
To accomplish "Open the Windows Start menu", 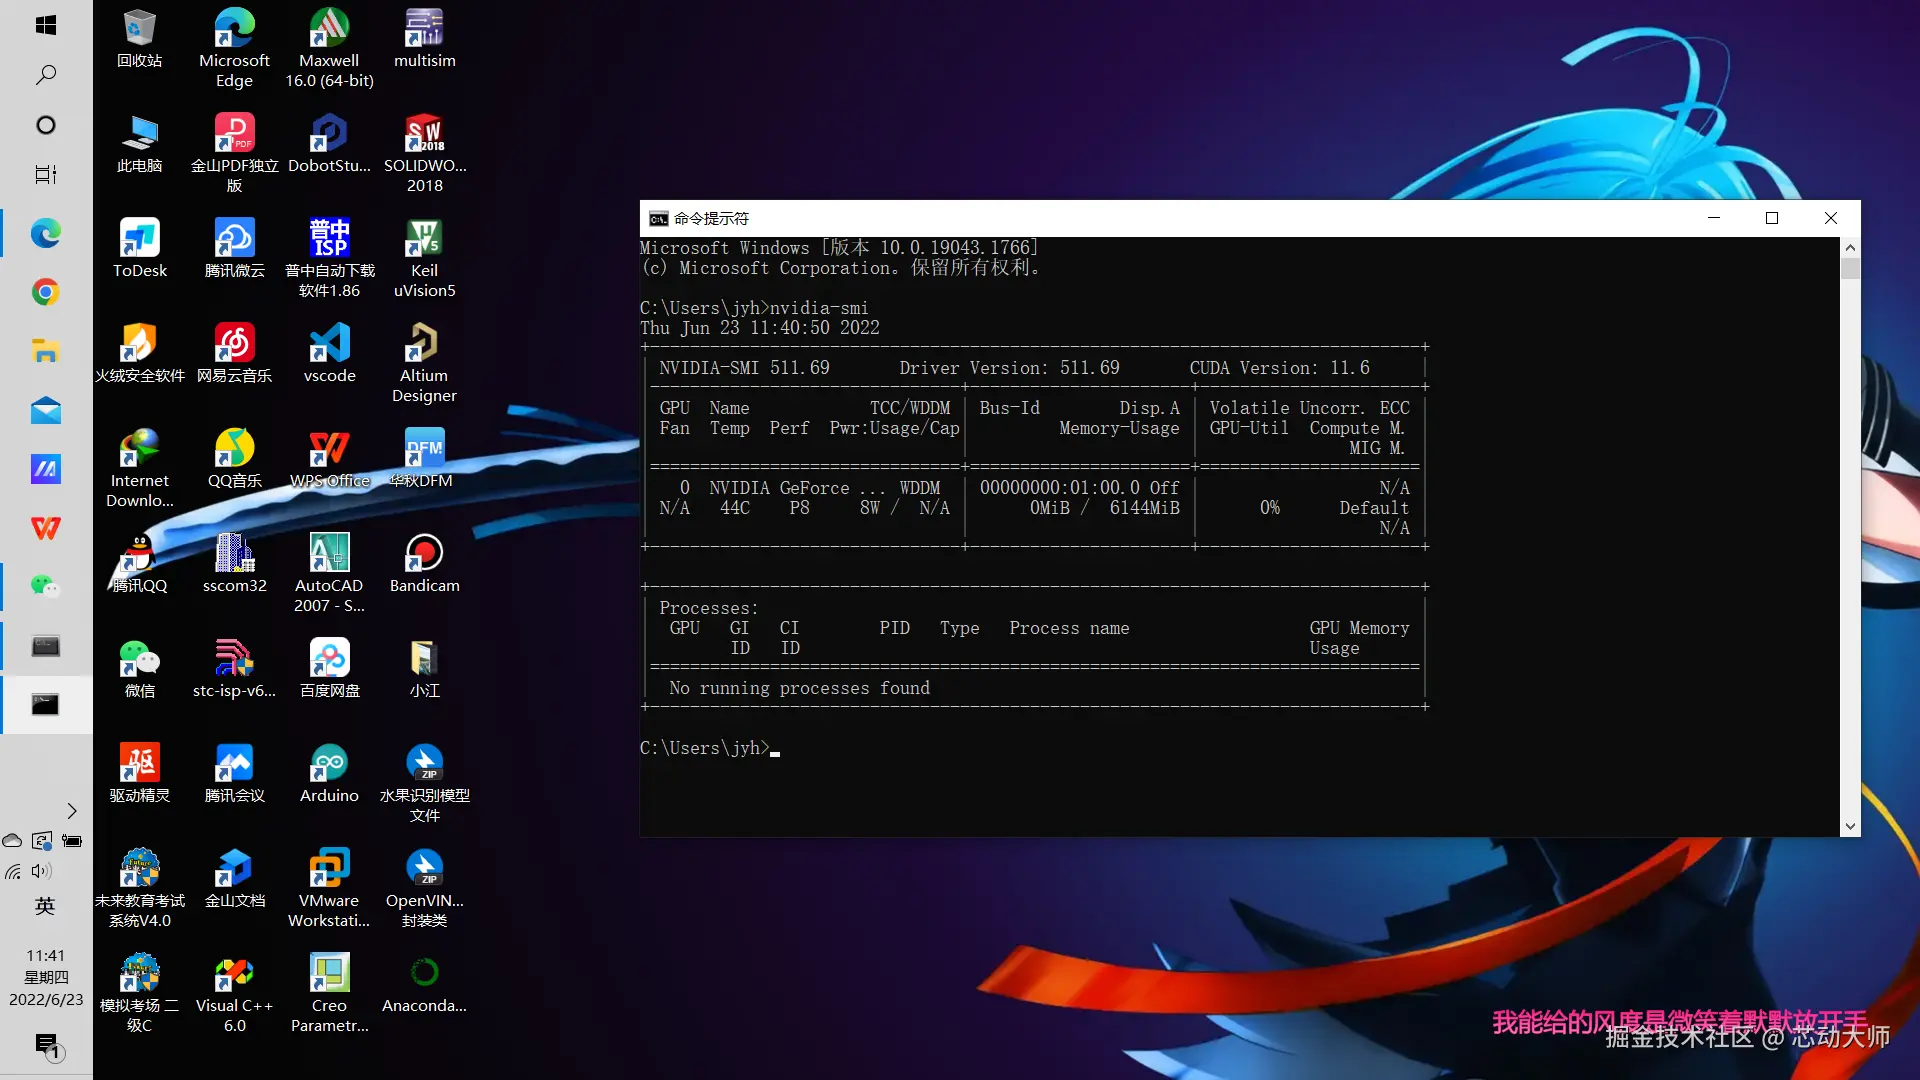I will pyautogui.click(x=45, y=25).
